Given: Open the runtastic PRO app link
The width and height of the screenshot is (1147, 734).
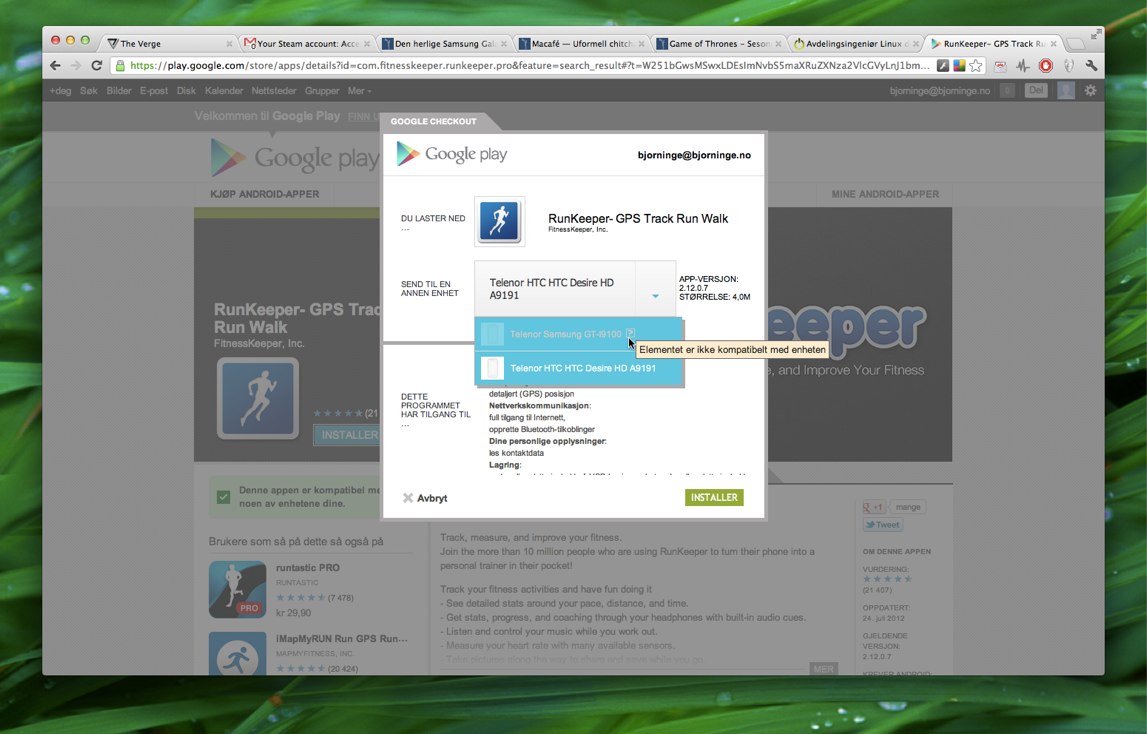Looking at the screenshot, I should [x=307, y=568].
